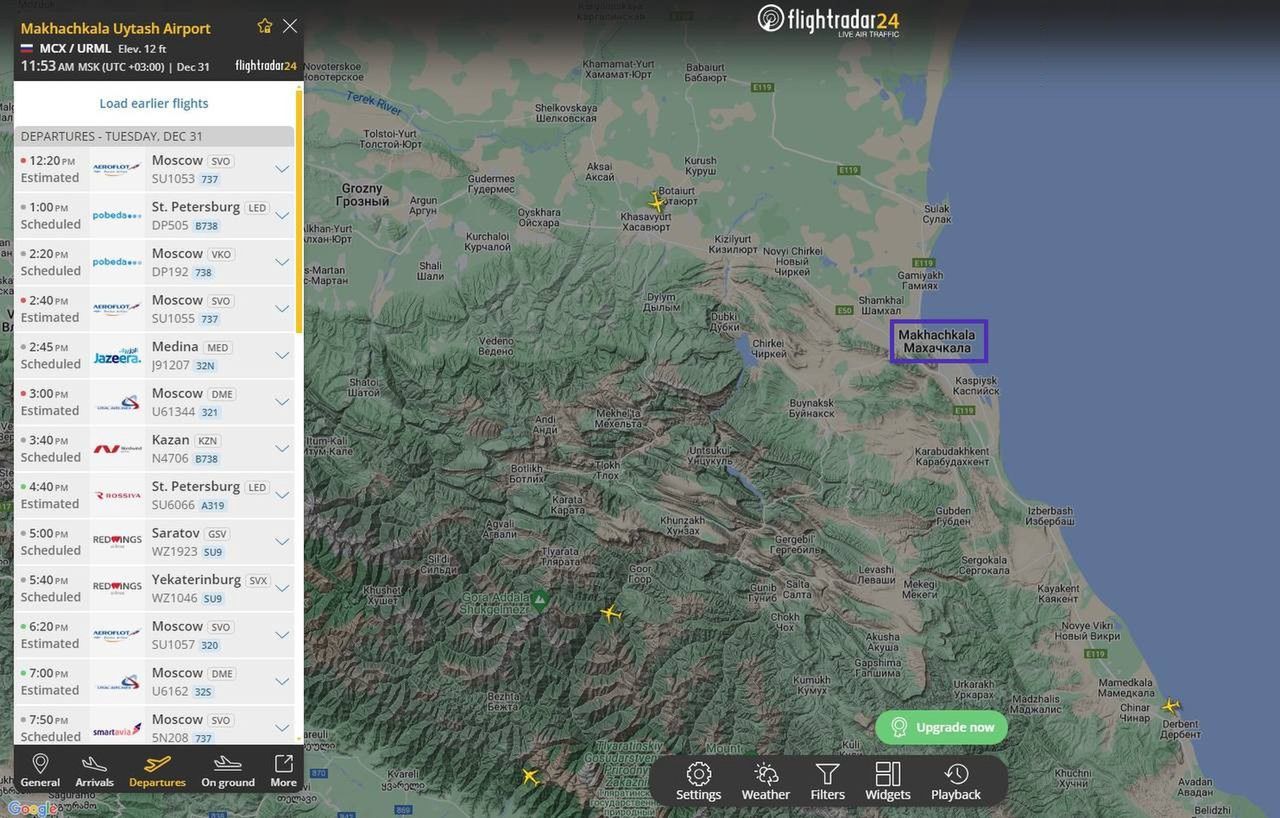Click the Rossiya logo on SU6066 row

[117, 495]
